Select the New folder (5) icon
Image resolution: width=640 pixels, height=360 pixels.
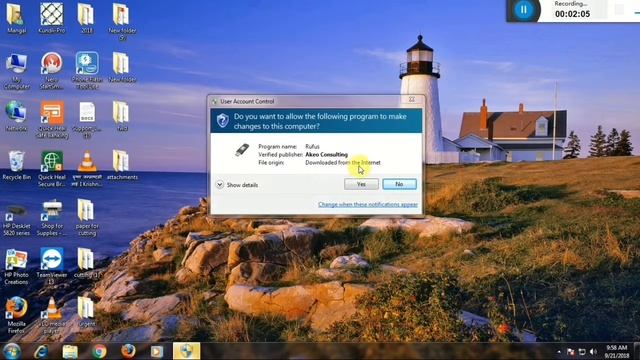point(122,22)
